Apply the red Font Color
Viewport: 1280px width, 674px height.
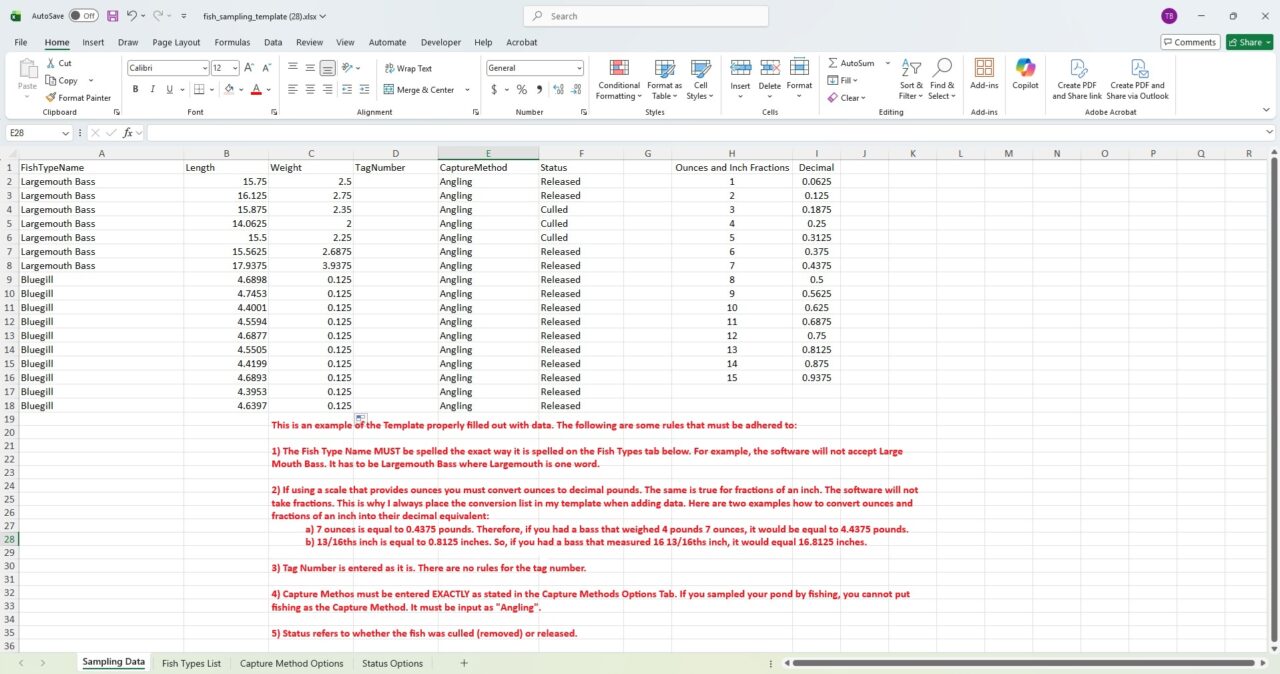pyautogui.click(x=256, y=89)
